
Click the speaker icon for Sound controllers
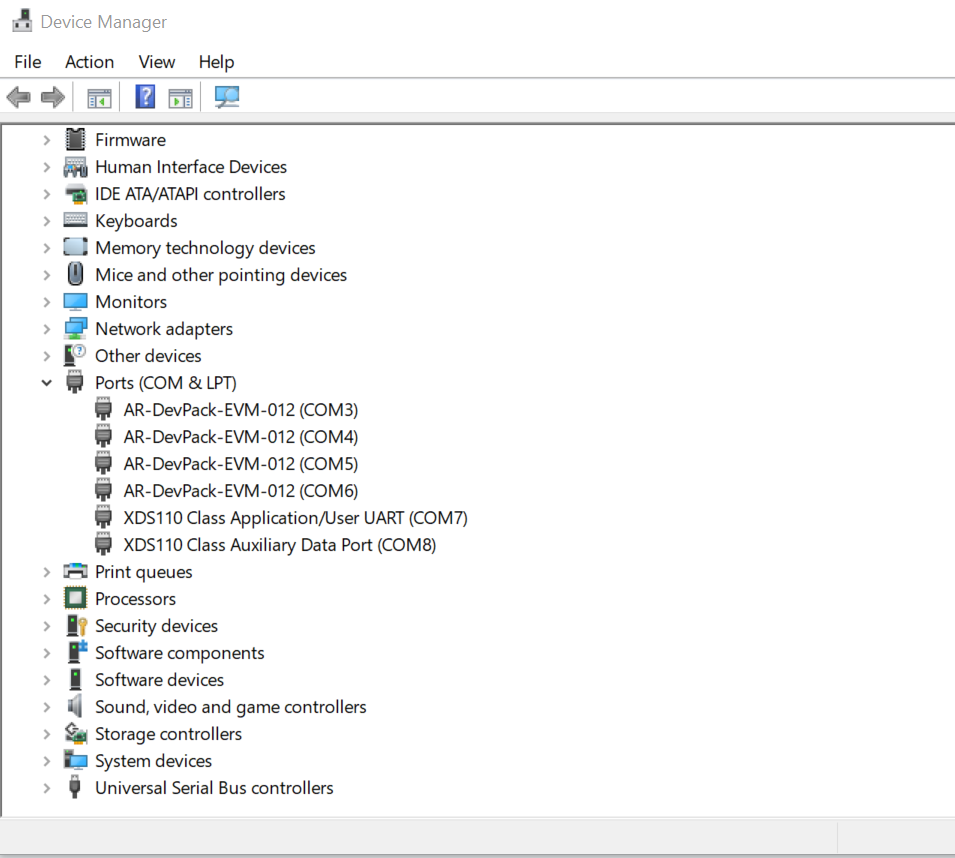click(75, 706)
